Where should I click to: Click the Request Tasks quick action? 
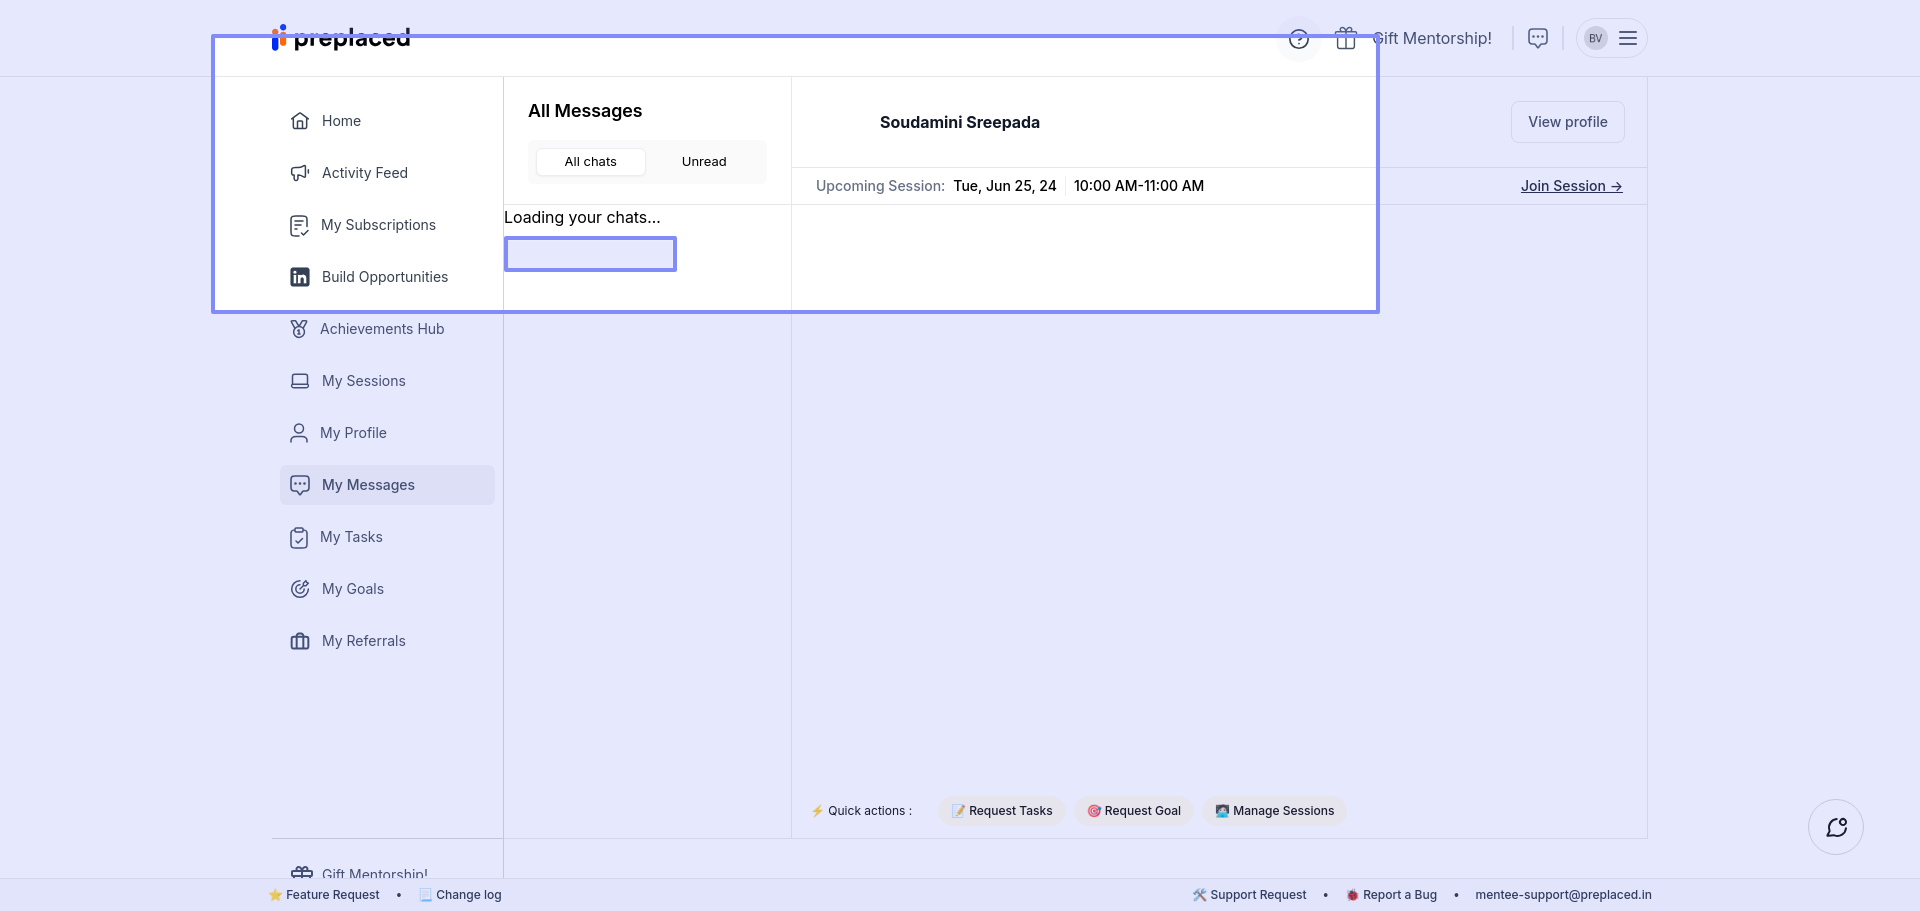(1002, 811)
